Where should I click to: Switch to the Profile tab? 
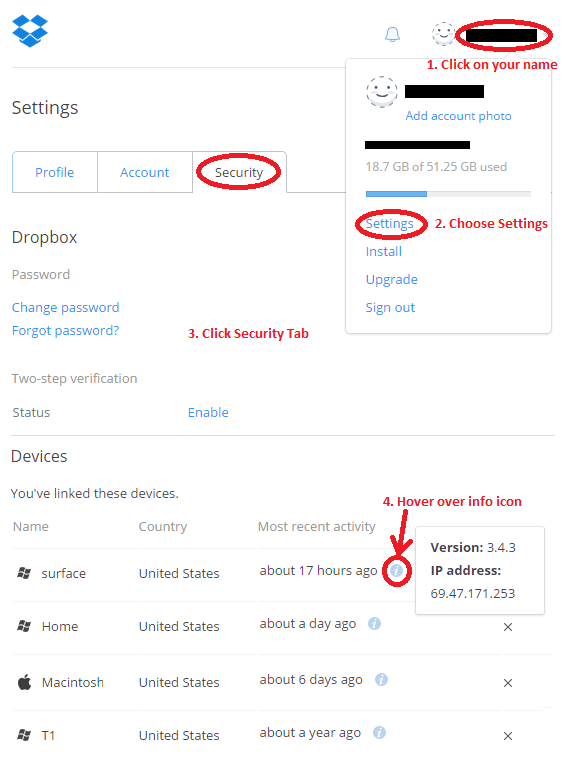[x=55, y=172]
